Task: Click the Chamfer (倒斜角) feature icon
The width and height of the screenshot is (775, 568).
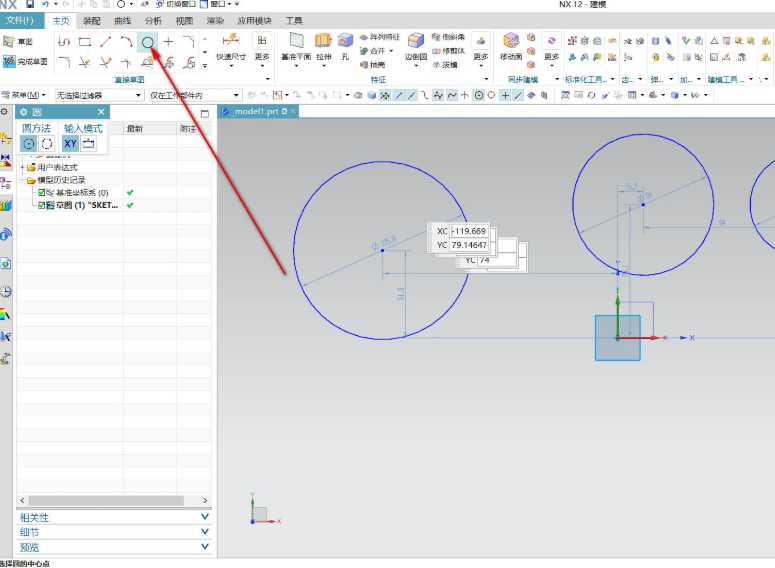Action: pyautogui.click(x=436, y=37)
